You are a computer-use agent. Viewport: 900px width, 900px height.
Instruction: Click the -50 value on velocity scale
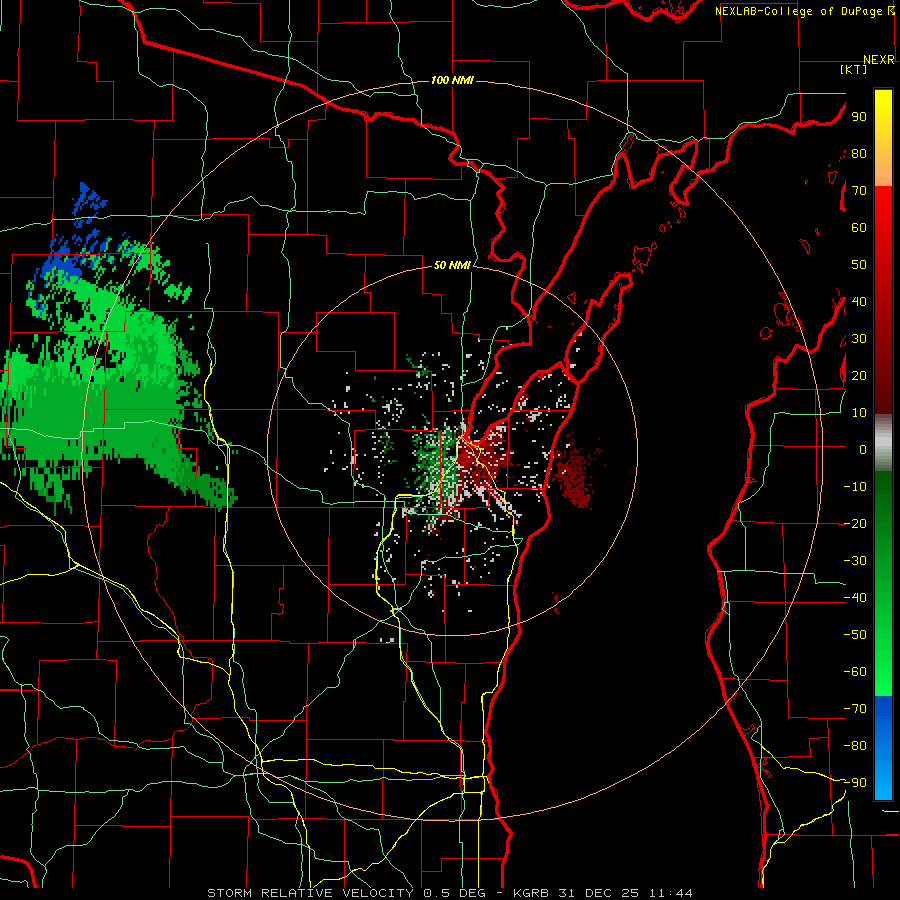coord(855,635)
